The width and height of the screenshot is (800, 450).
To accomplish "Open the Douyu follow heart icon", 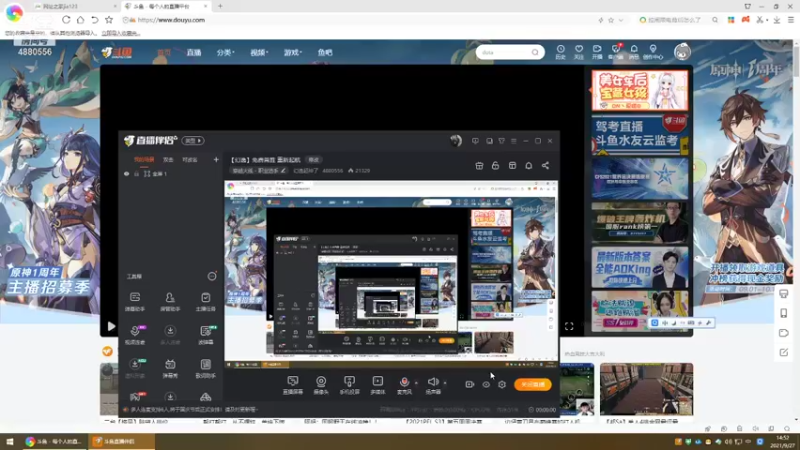I will click(x=579, y=52).
